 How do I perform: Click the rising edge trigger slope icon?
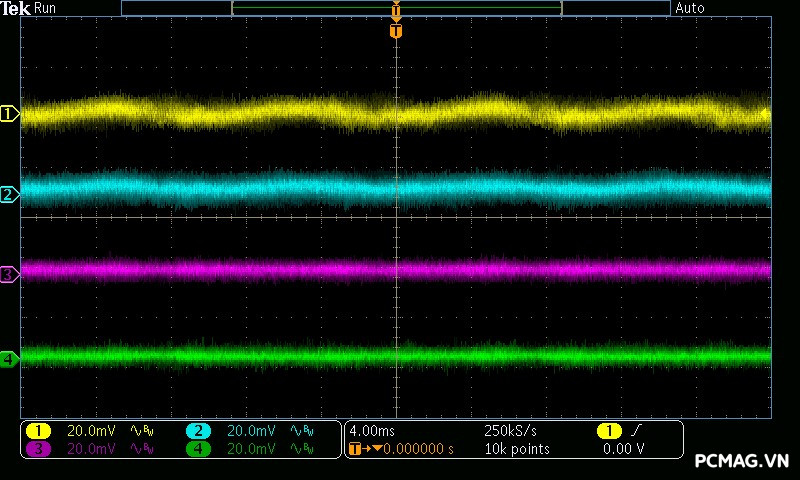637,430
